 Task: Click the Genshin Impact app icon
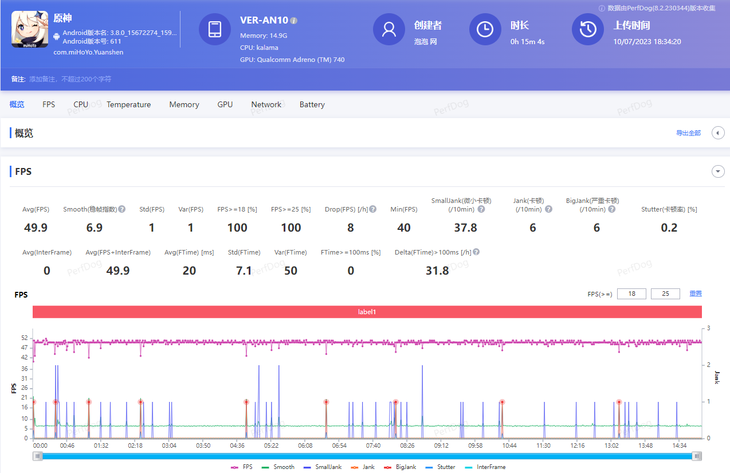click(x=30, y=32)
